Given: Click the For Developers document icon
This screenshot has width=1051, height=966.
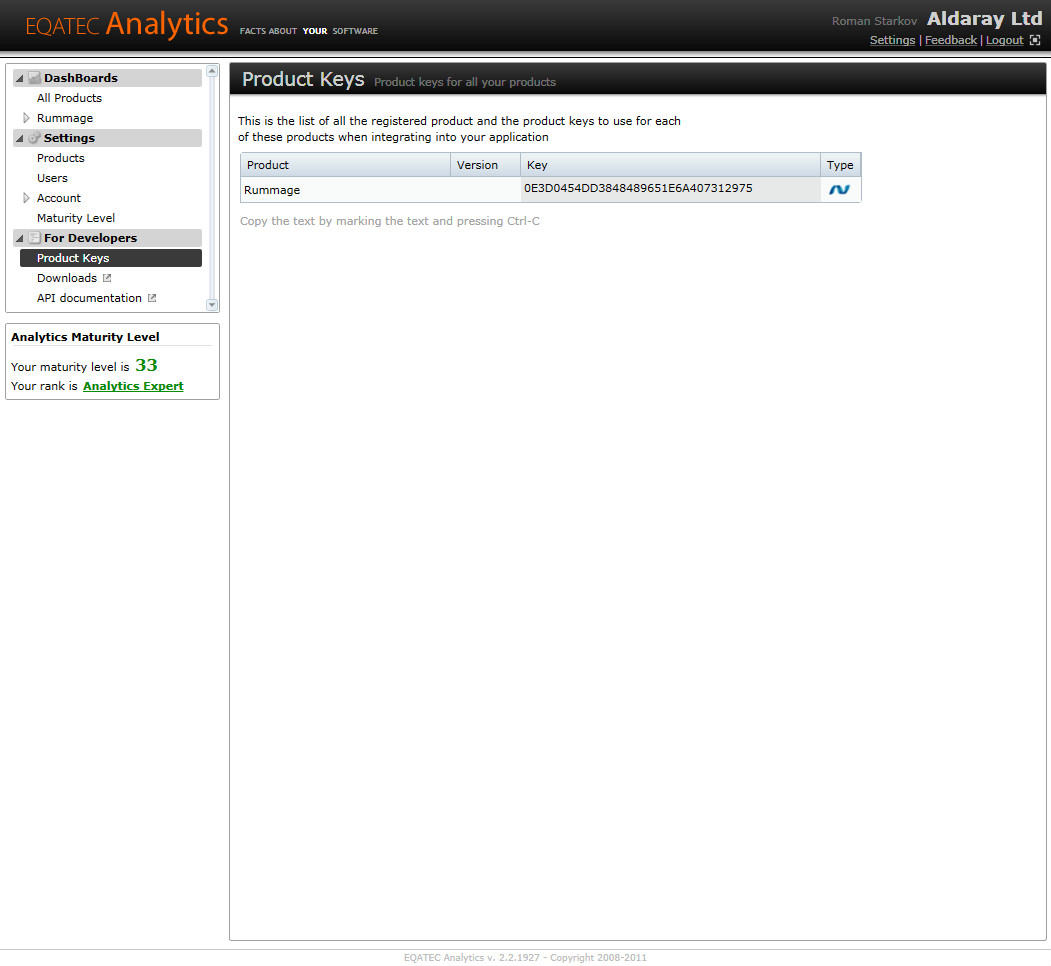Looking at the screenshot, I should 34,238.
